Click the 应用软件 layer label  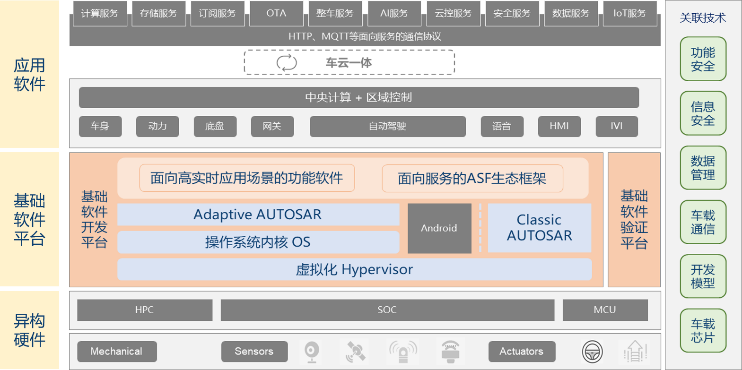[x=29, y=74]
